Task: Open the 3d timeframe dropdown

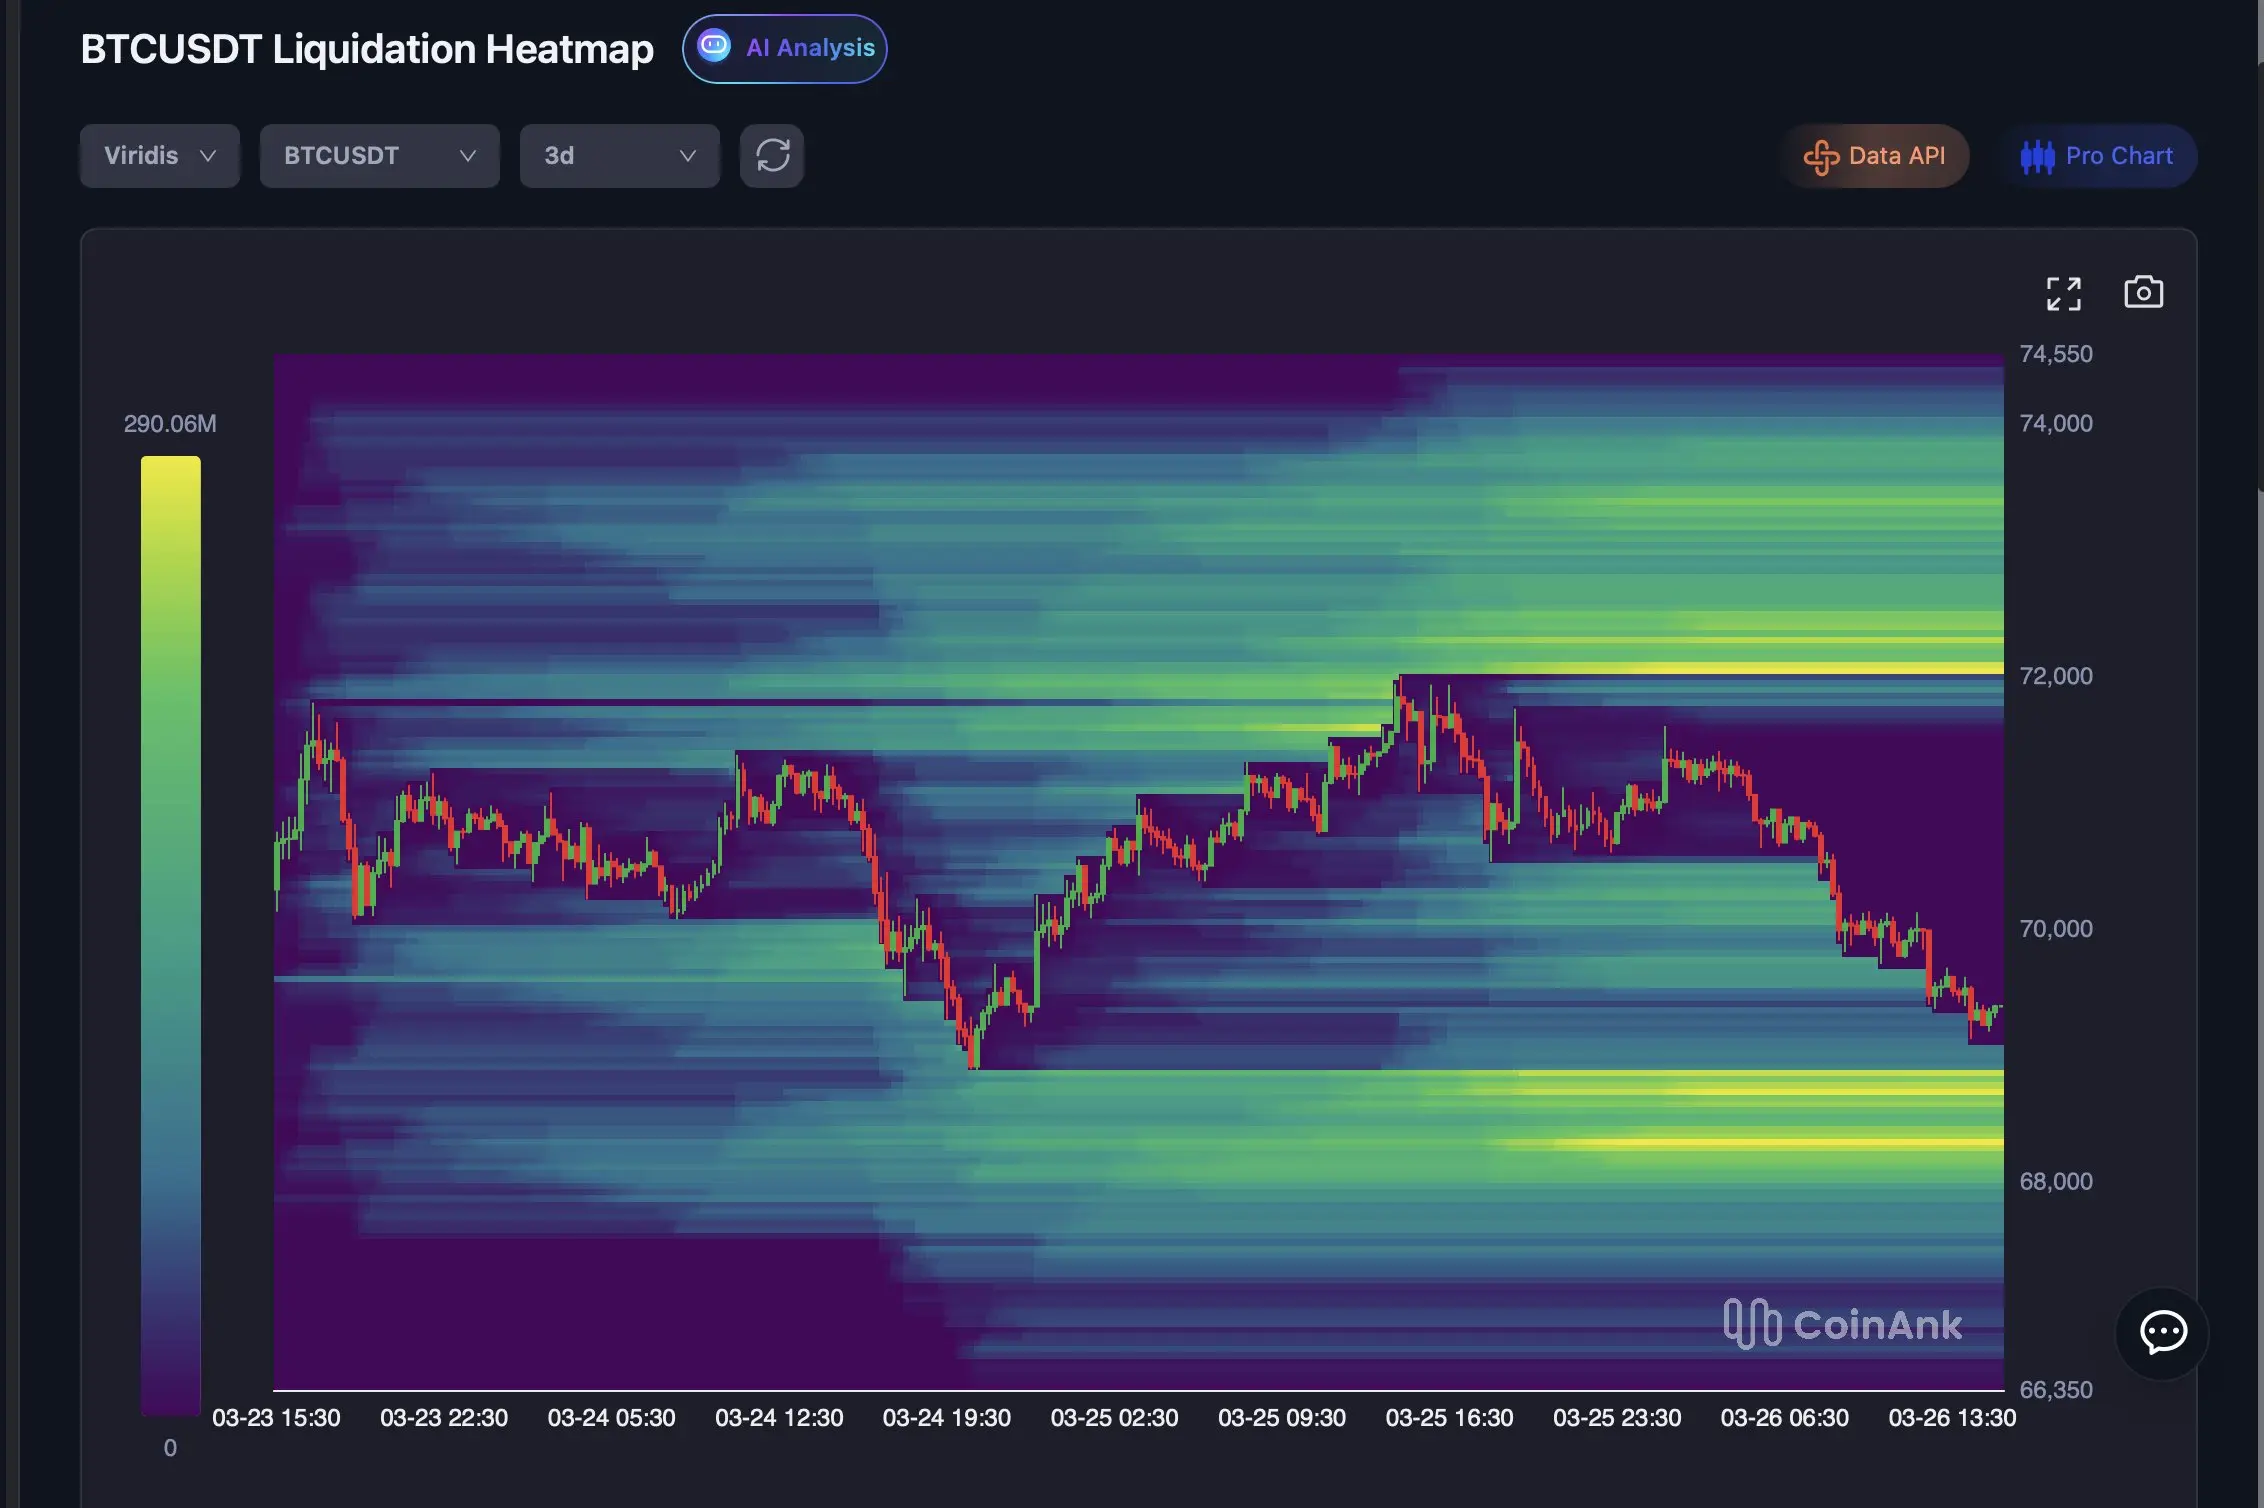Action: coord(619,156)
